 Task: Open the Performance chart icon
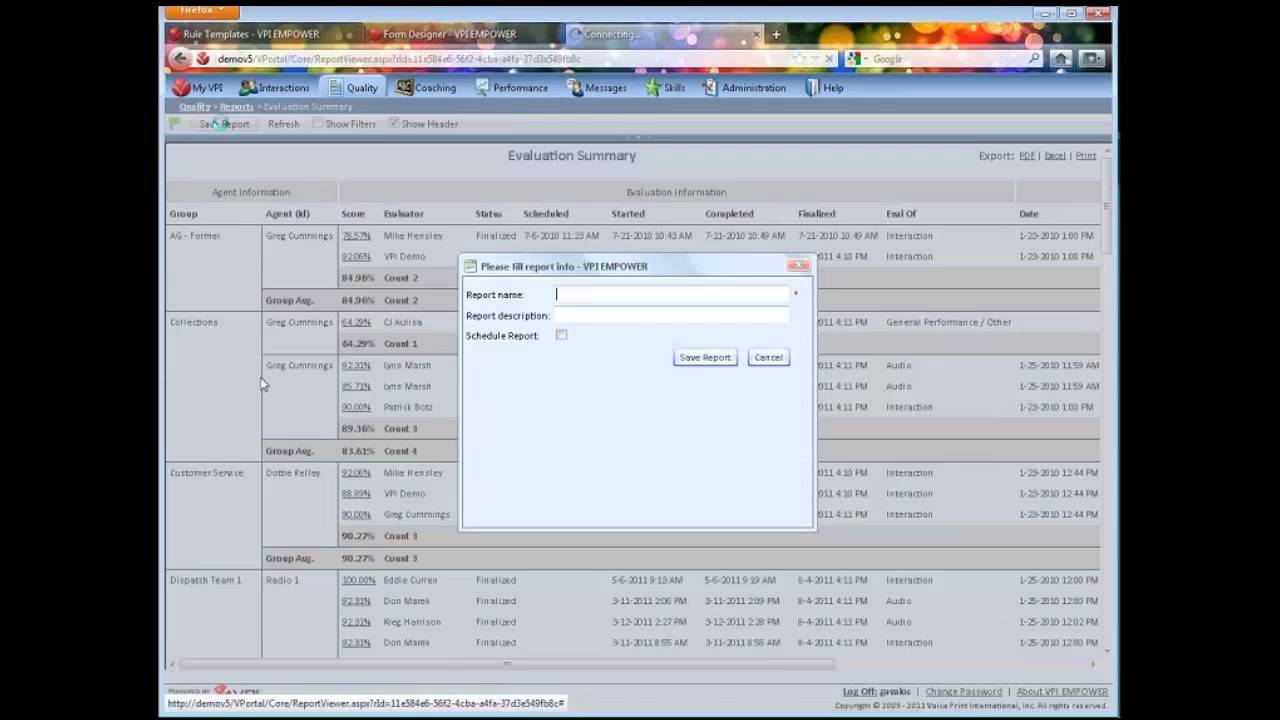coord(483,88)
